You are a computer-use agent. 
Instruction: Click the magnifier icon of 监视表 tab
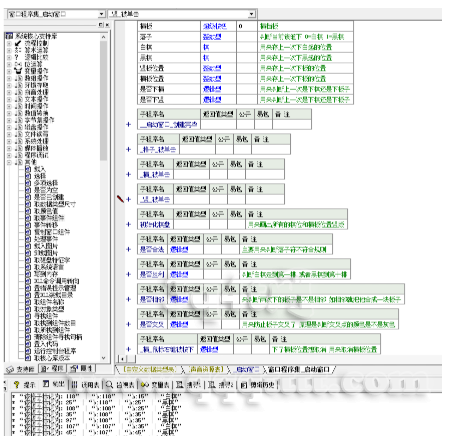109,385
